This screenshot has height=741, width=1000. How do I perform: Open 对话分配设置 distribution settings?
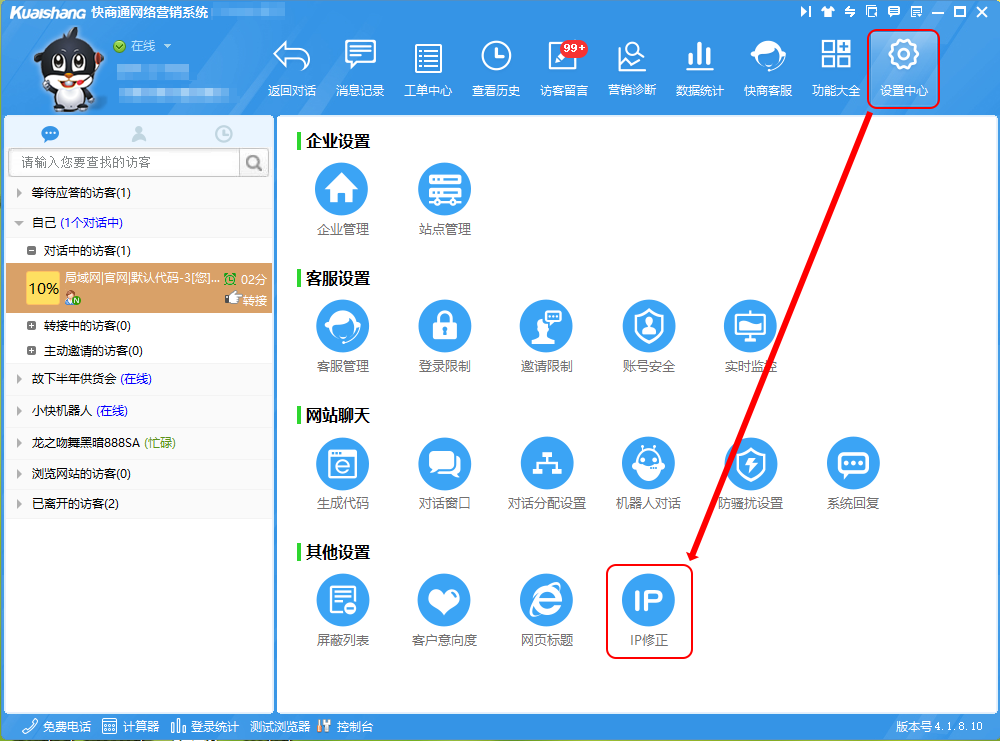point(546,463)
